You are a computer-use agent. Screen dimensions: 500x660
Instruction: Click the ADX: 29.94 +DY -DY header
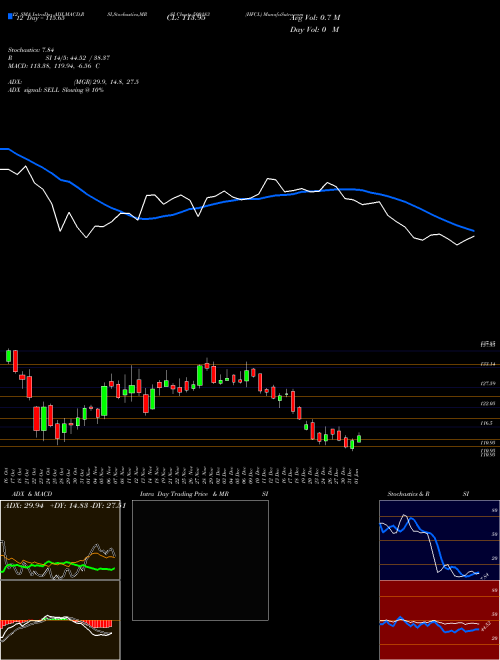(x=65, y=506)
